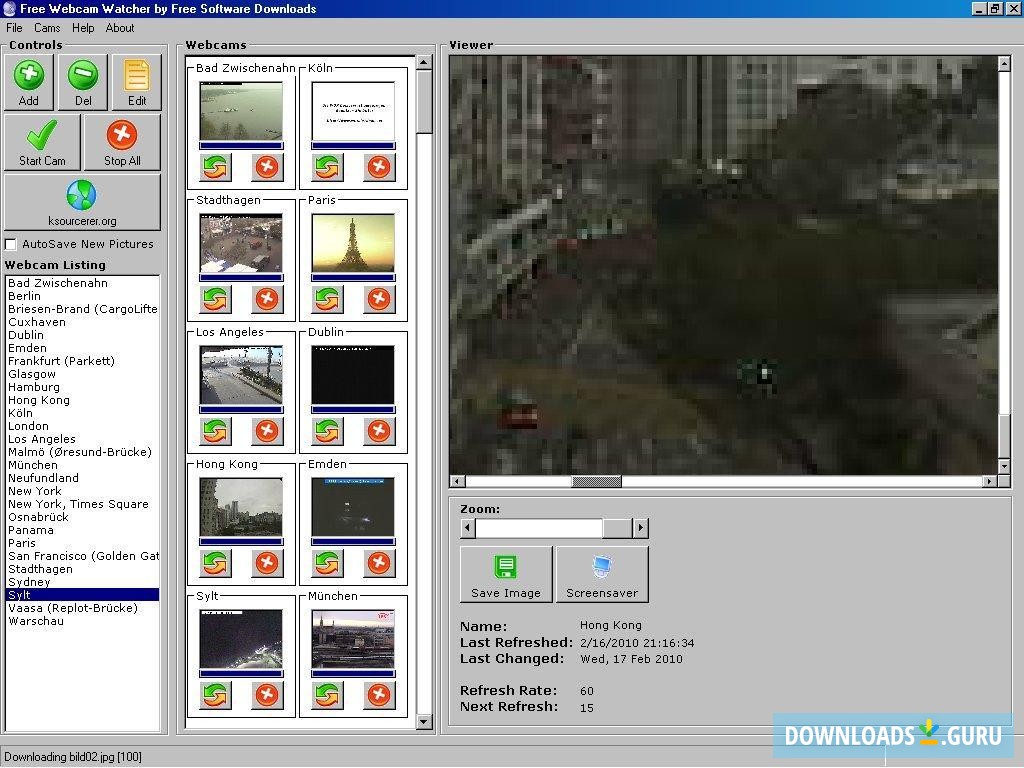The height and width of the screenshot is (768, 1024).
Task: Click the viewer horizontal scrollbar thumb
Action: coord(596,481)
